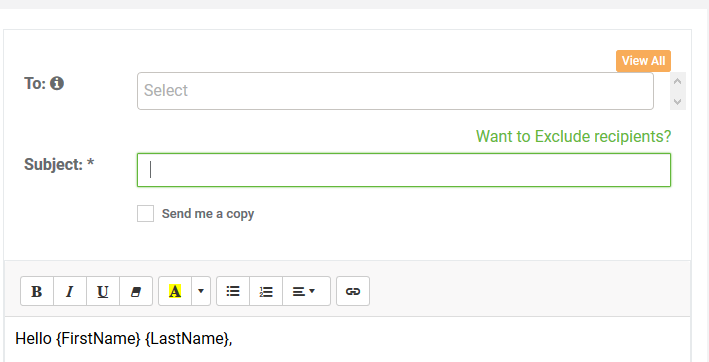
Task: Click into the Hello FirstName message body
Action: [347, 339]
